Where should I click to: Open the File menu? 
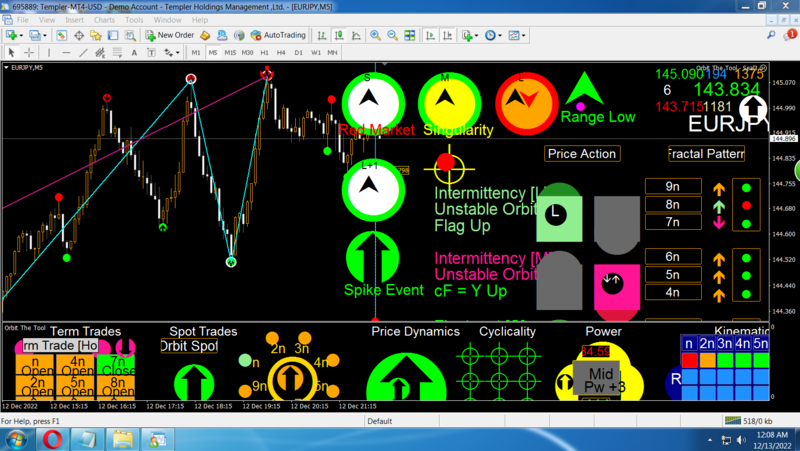(x=23, y=20)
